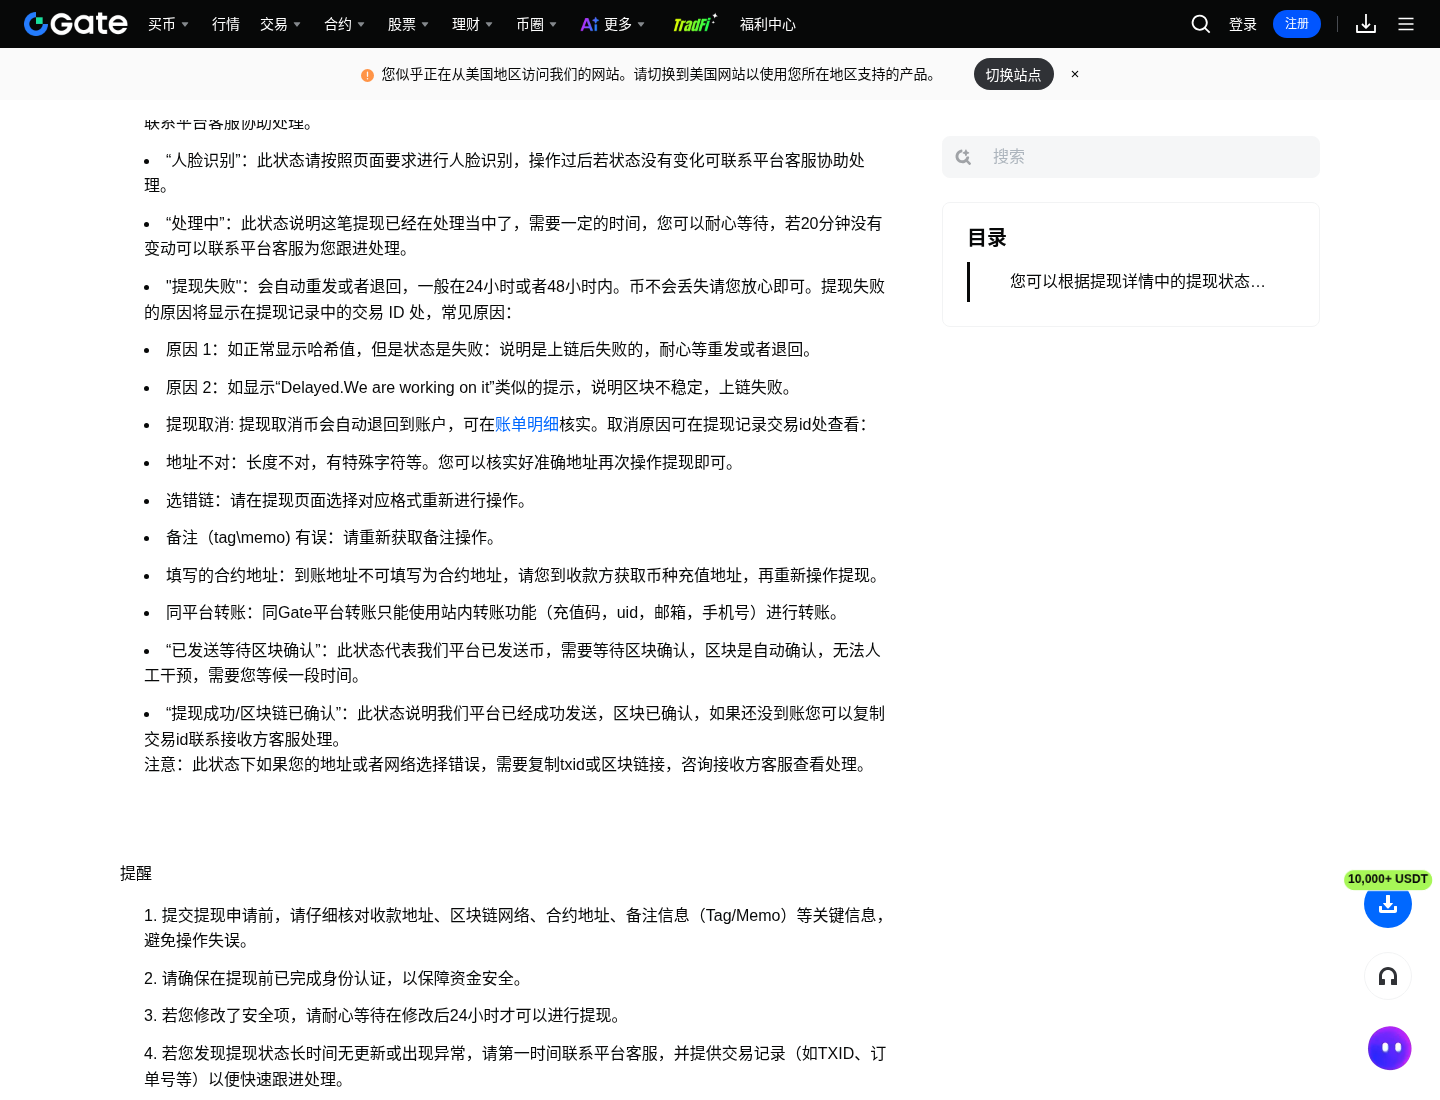Click the line starting 备注（tag\memo) 有误
Image resolution: width=1440 pixels, height=1100 pixels.
coord(334,537)
